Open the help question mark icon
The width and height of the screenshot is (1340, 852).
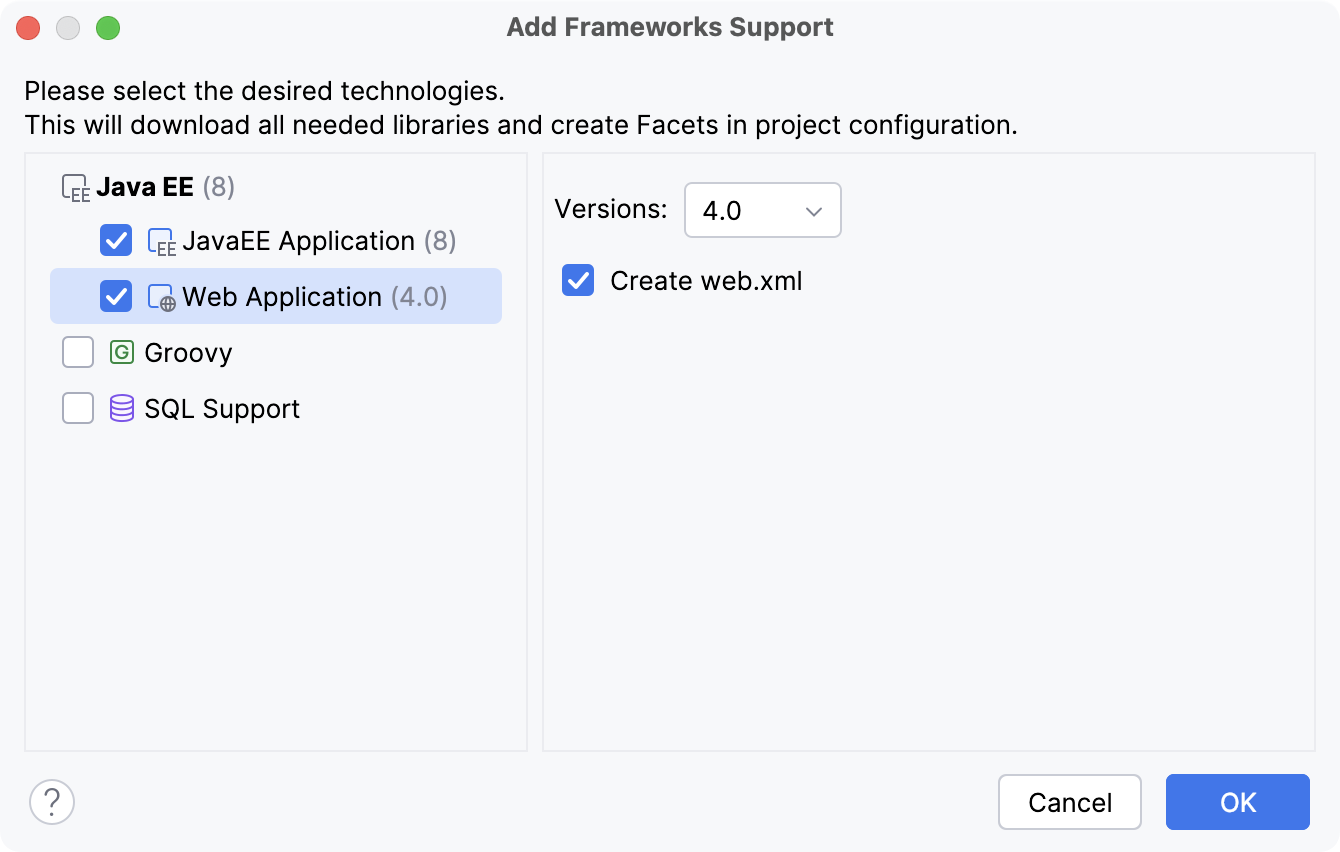coord(52,802)
